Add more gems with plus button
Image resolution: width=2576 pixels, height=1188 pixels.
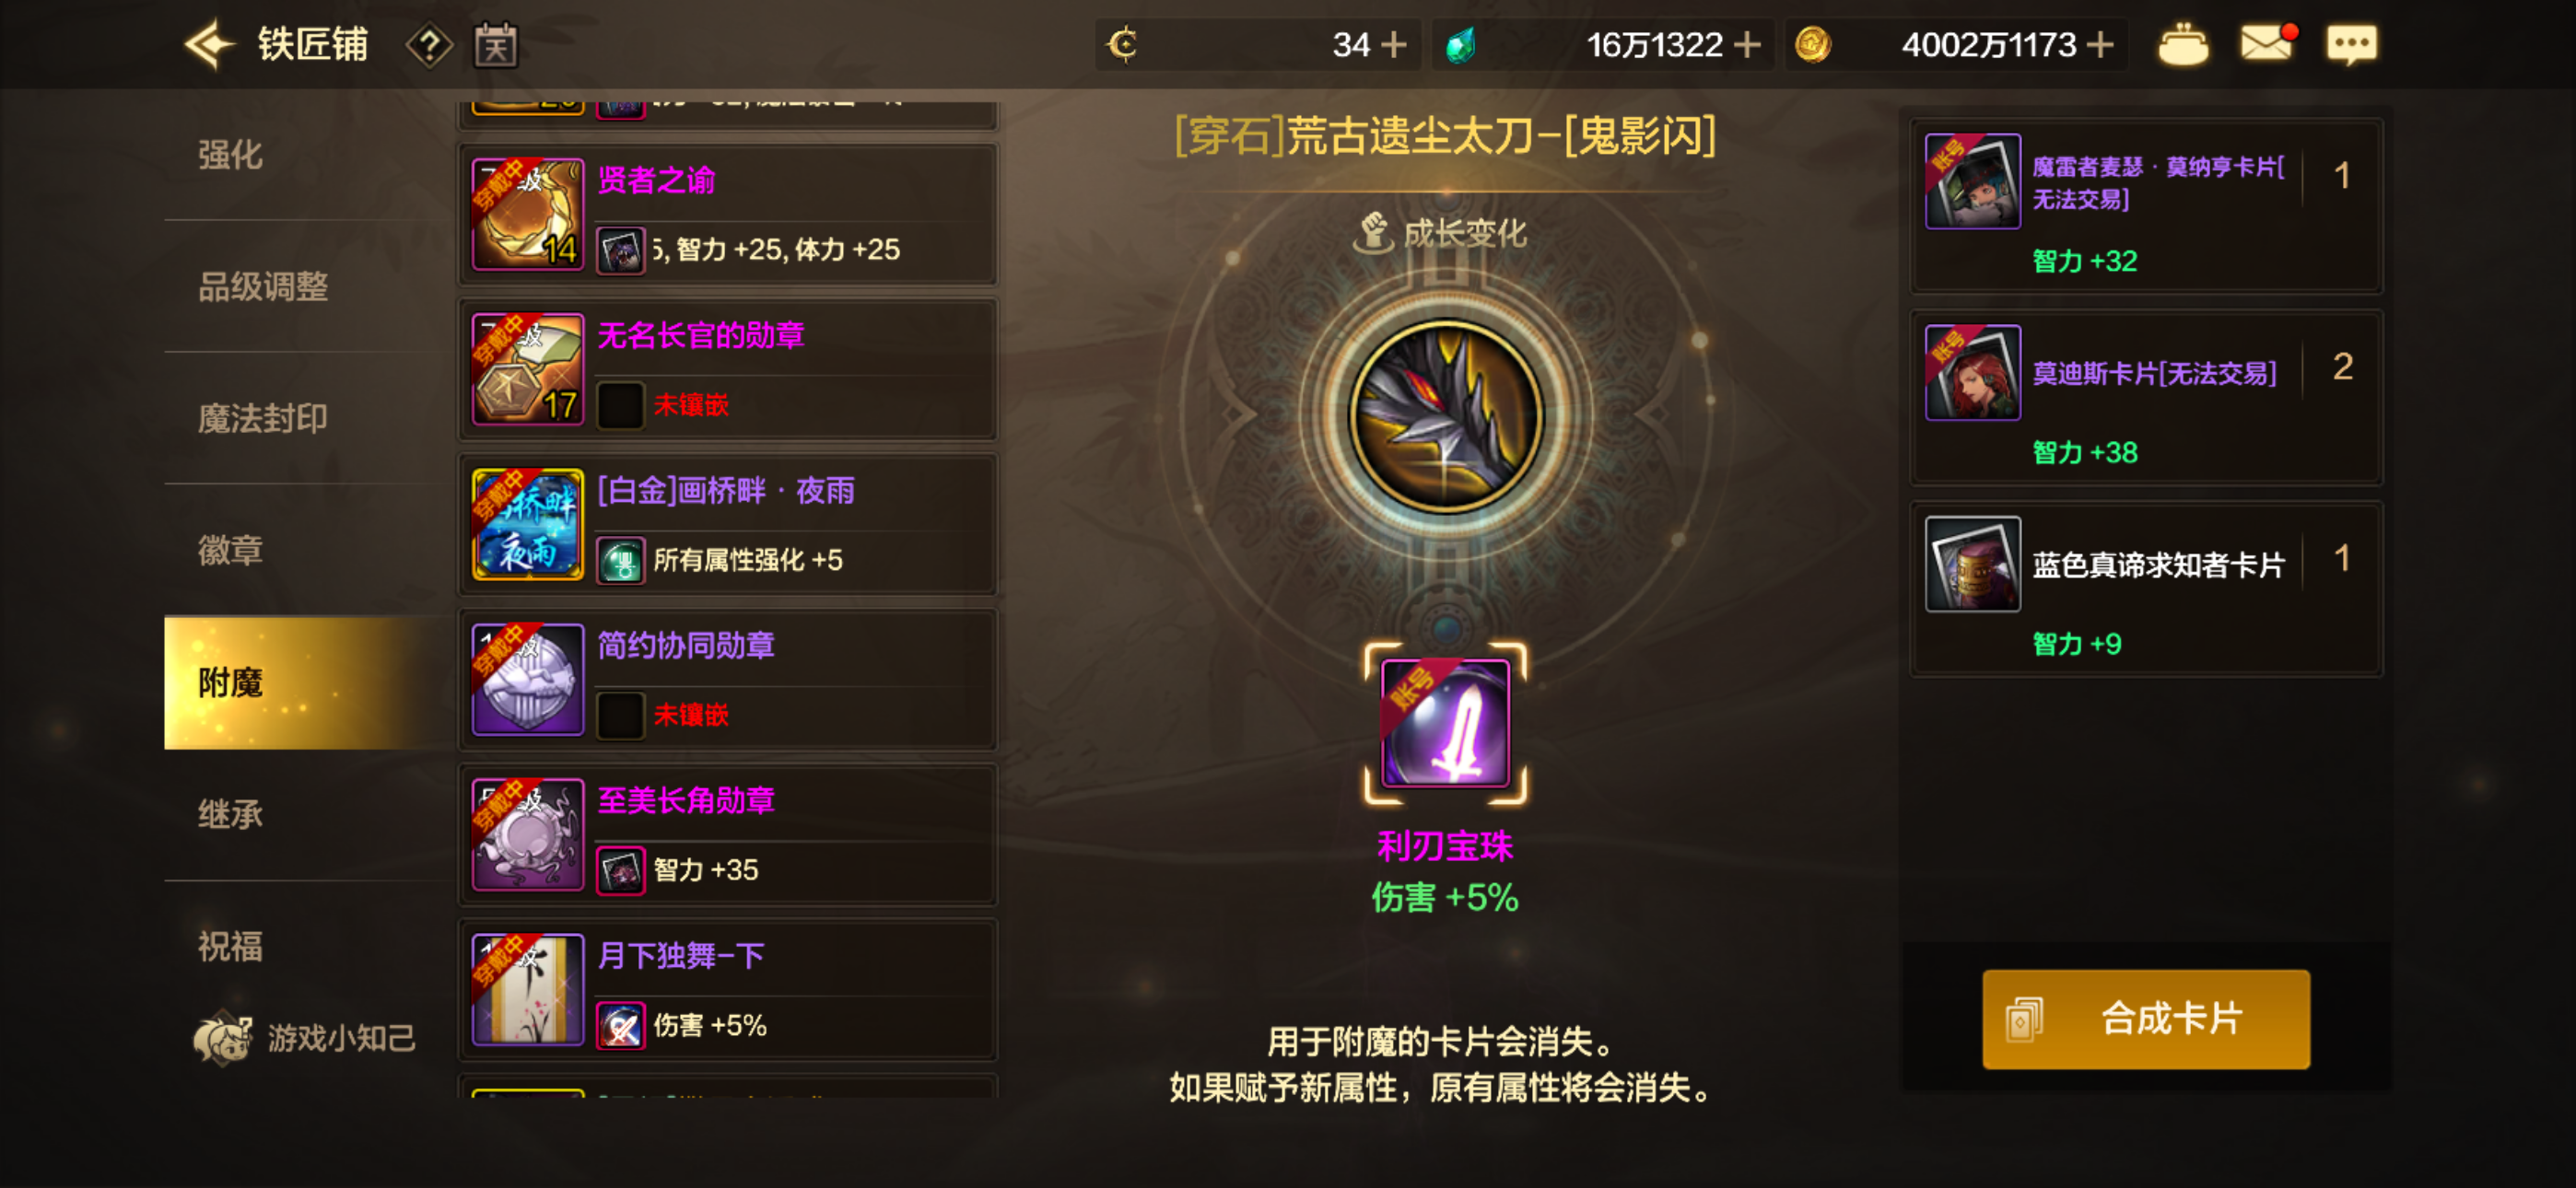coord(1746,45)
